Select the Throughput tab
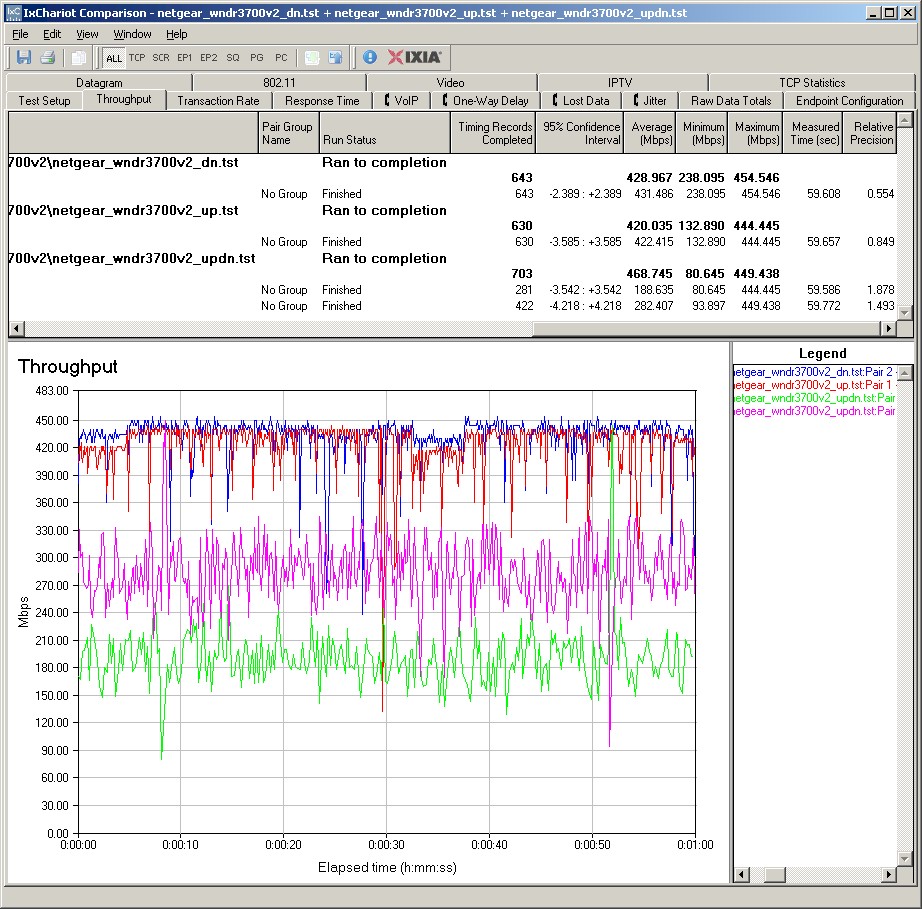This screenshot has width=922, height=909. pos(123,99)
